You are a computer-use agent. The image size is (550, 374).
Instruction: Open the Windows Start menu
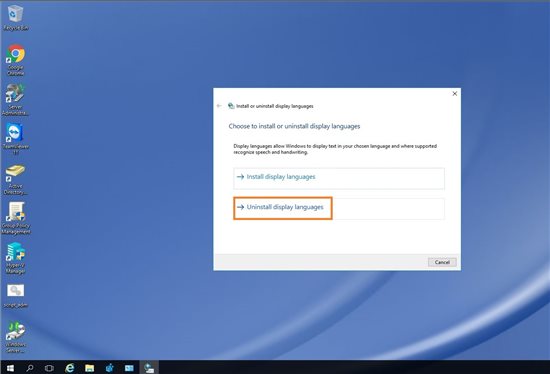(x=10, y=368)
